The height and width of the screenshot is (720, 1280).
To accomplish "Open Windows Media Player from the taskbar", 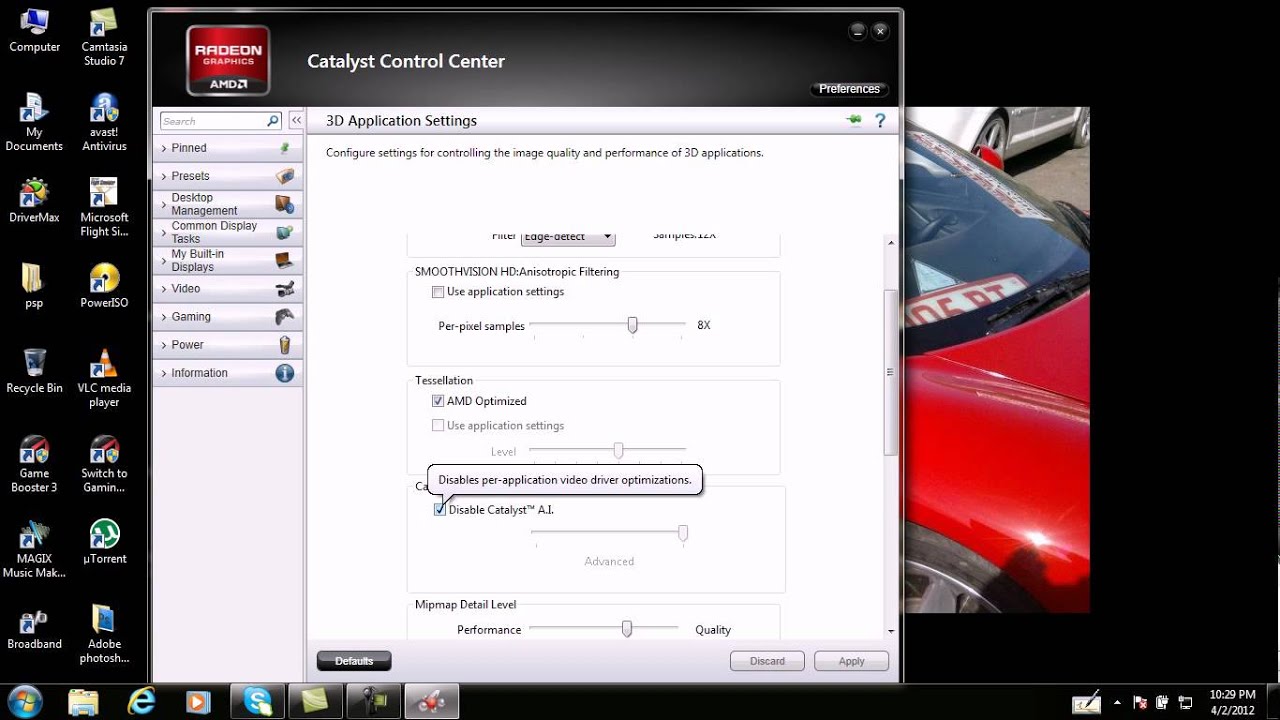I will [x=198, y=701].
